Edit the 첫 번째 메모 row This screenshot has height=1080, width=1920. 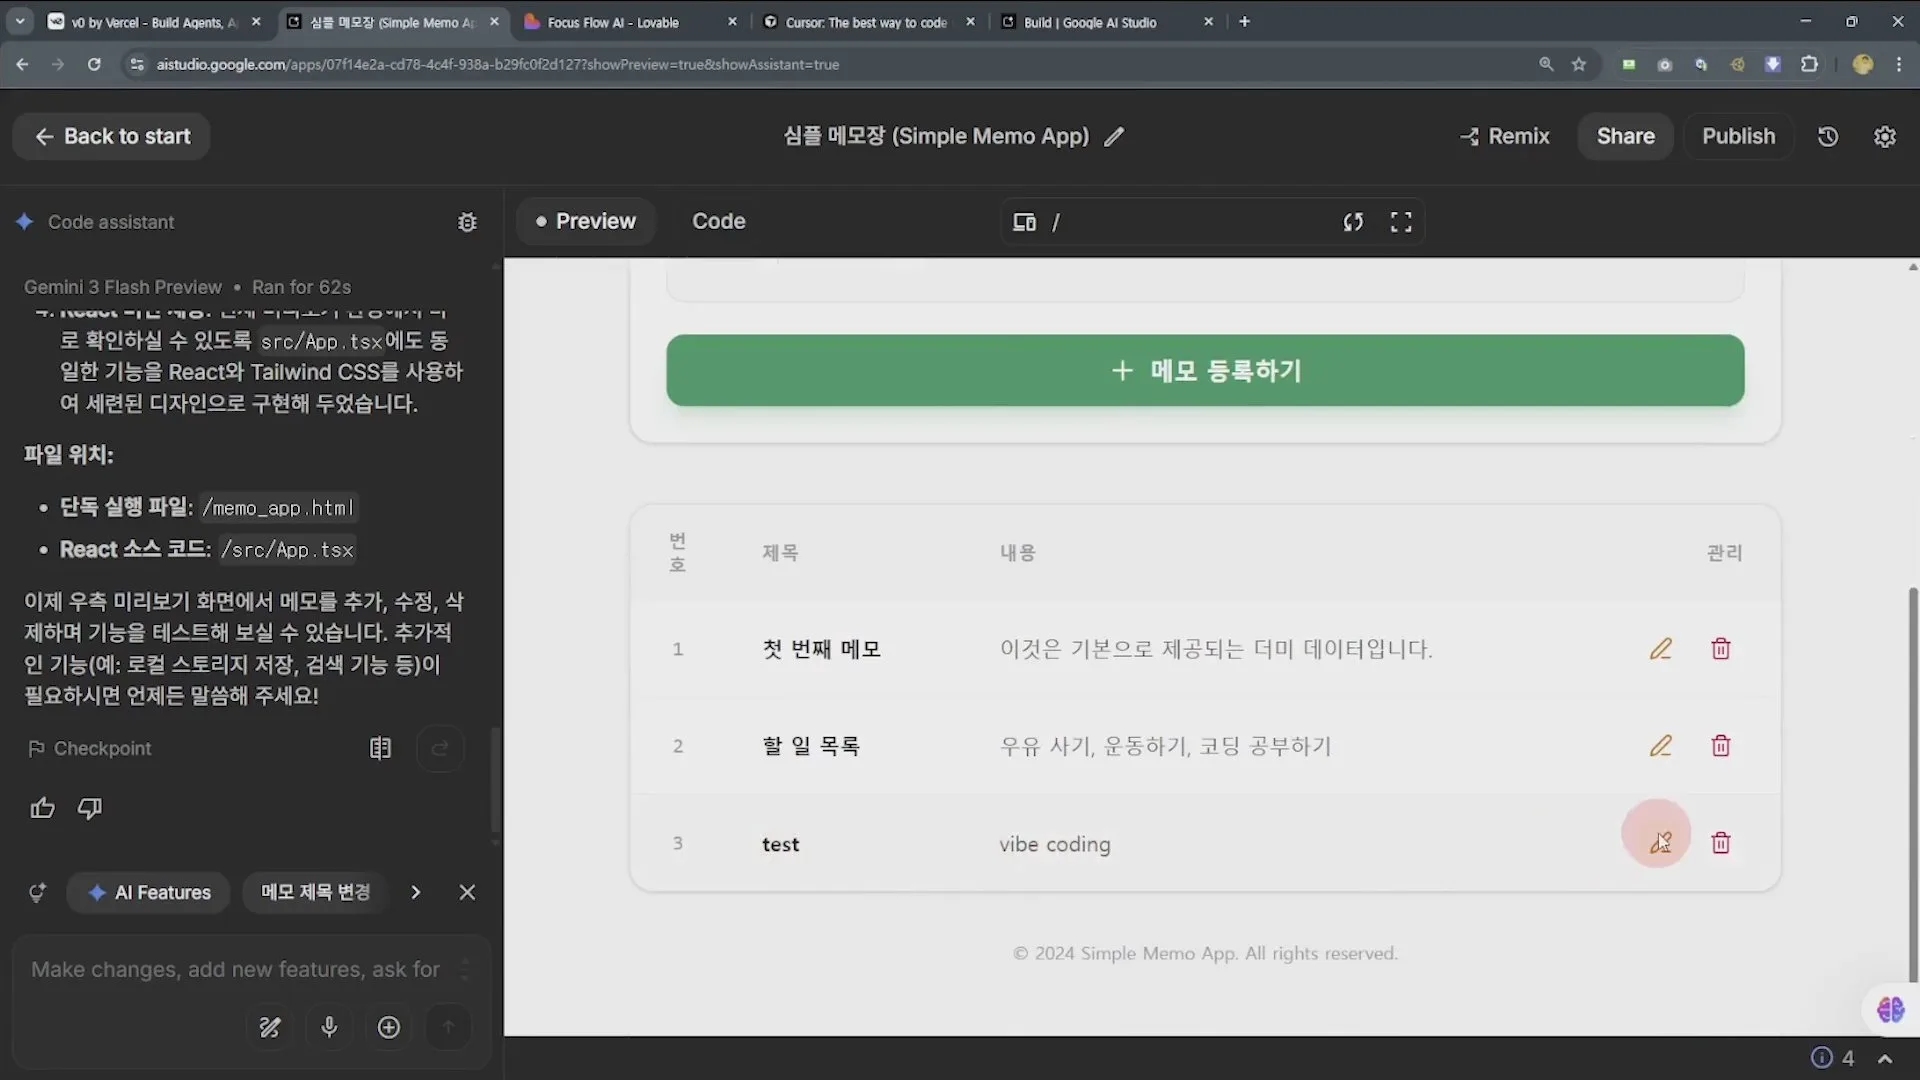pos(1660,649)
